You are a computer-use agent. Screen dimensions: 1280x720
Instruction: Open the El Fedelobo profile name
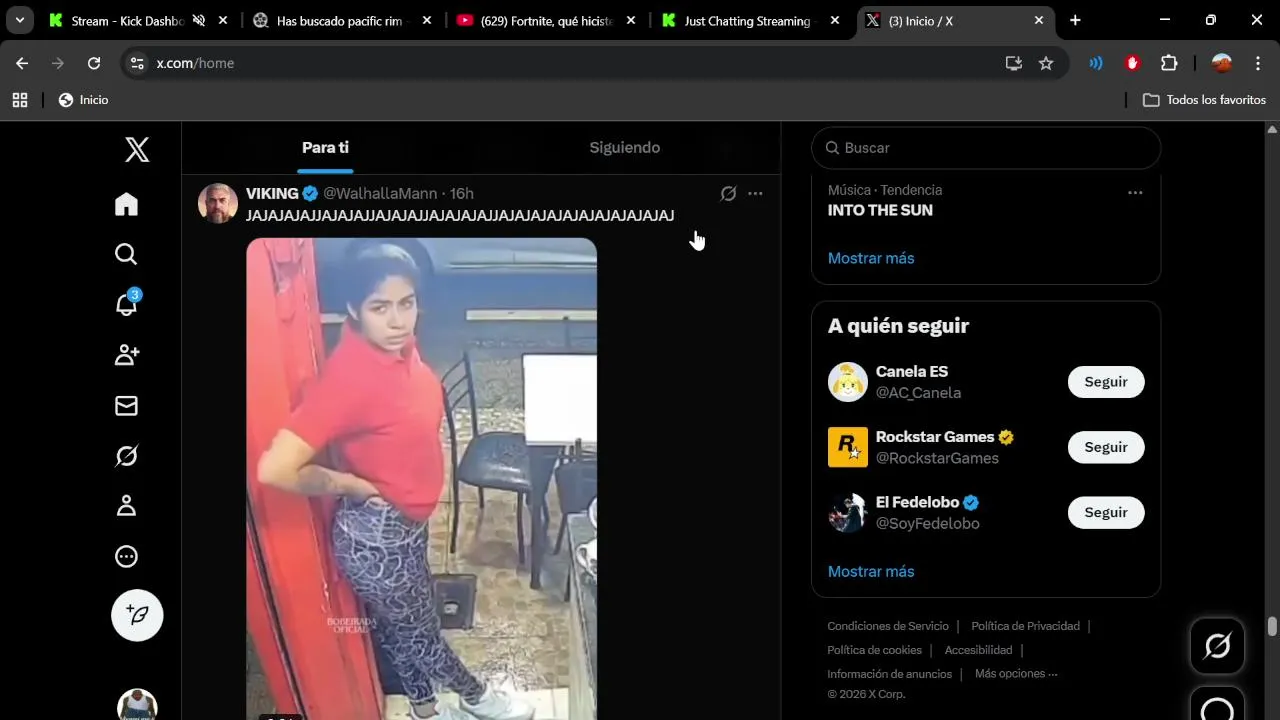917,502
